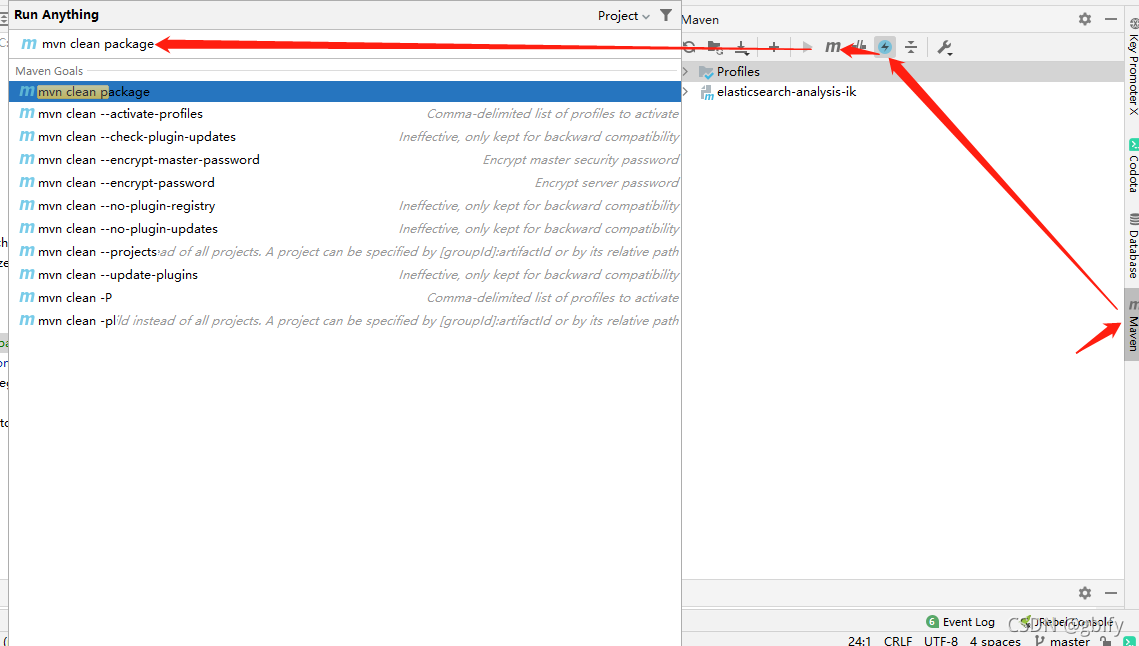Open the Codota side tab
This screenshot has width=1139, height=646.
click(1132, 165)
